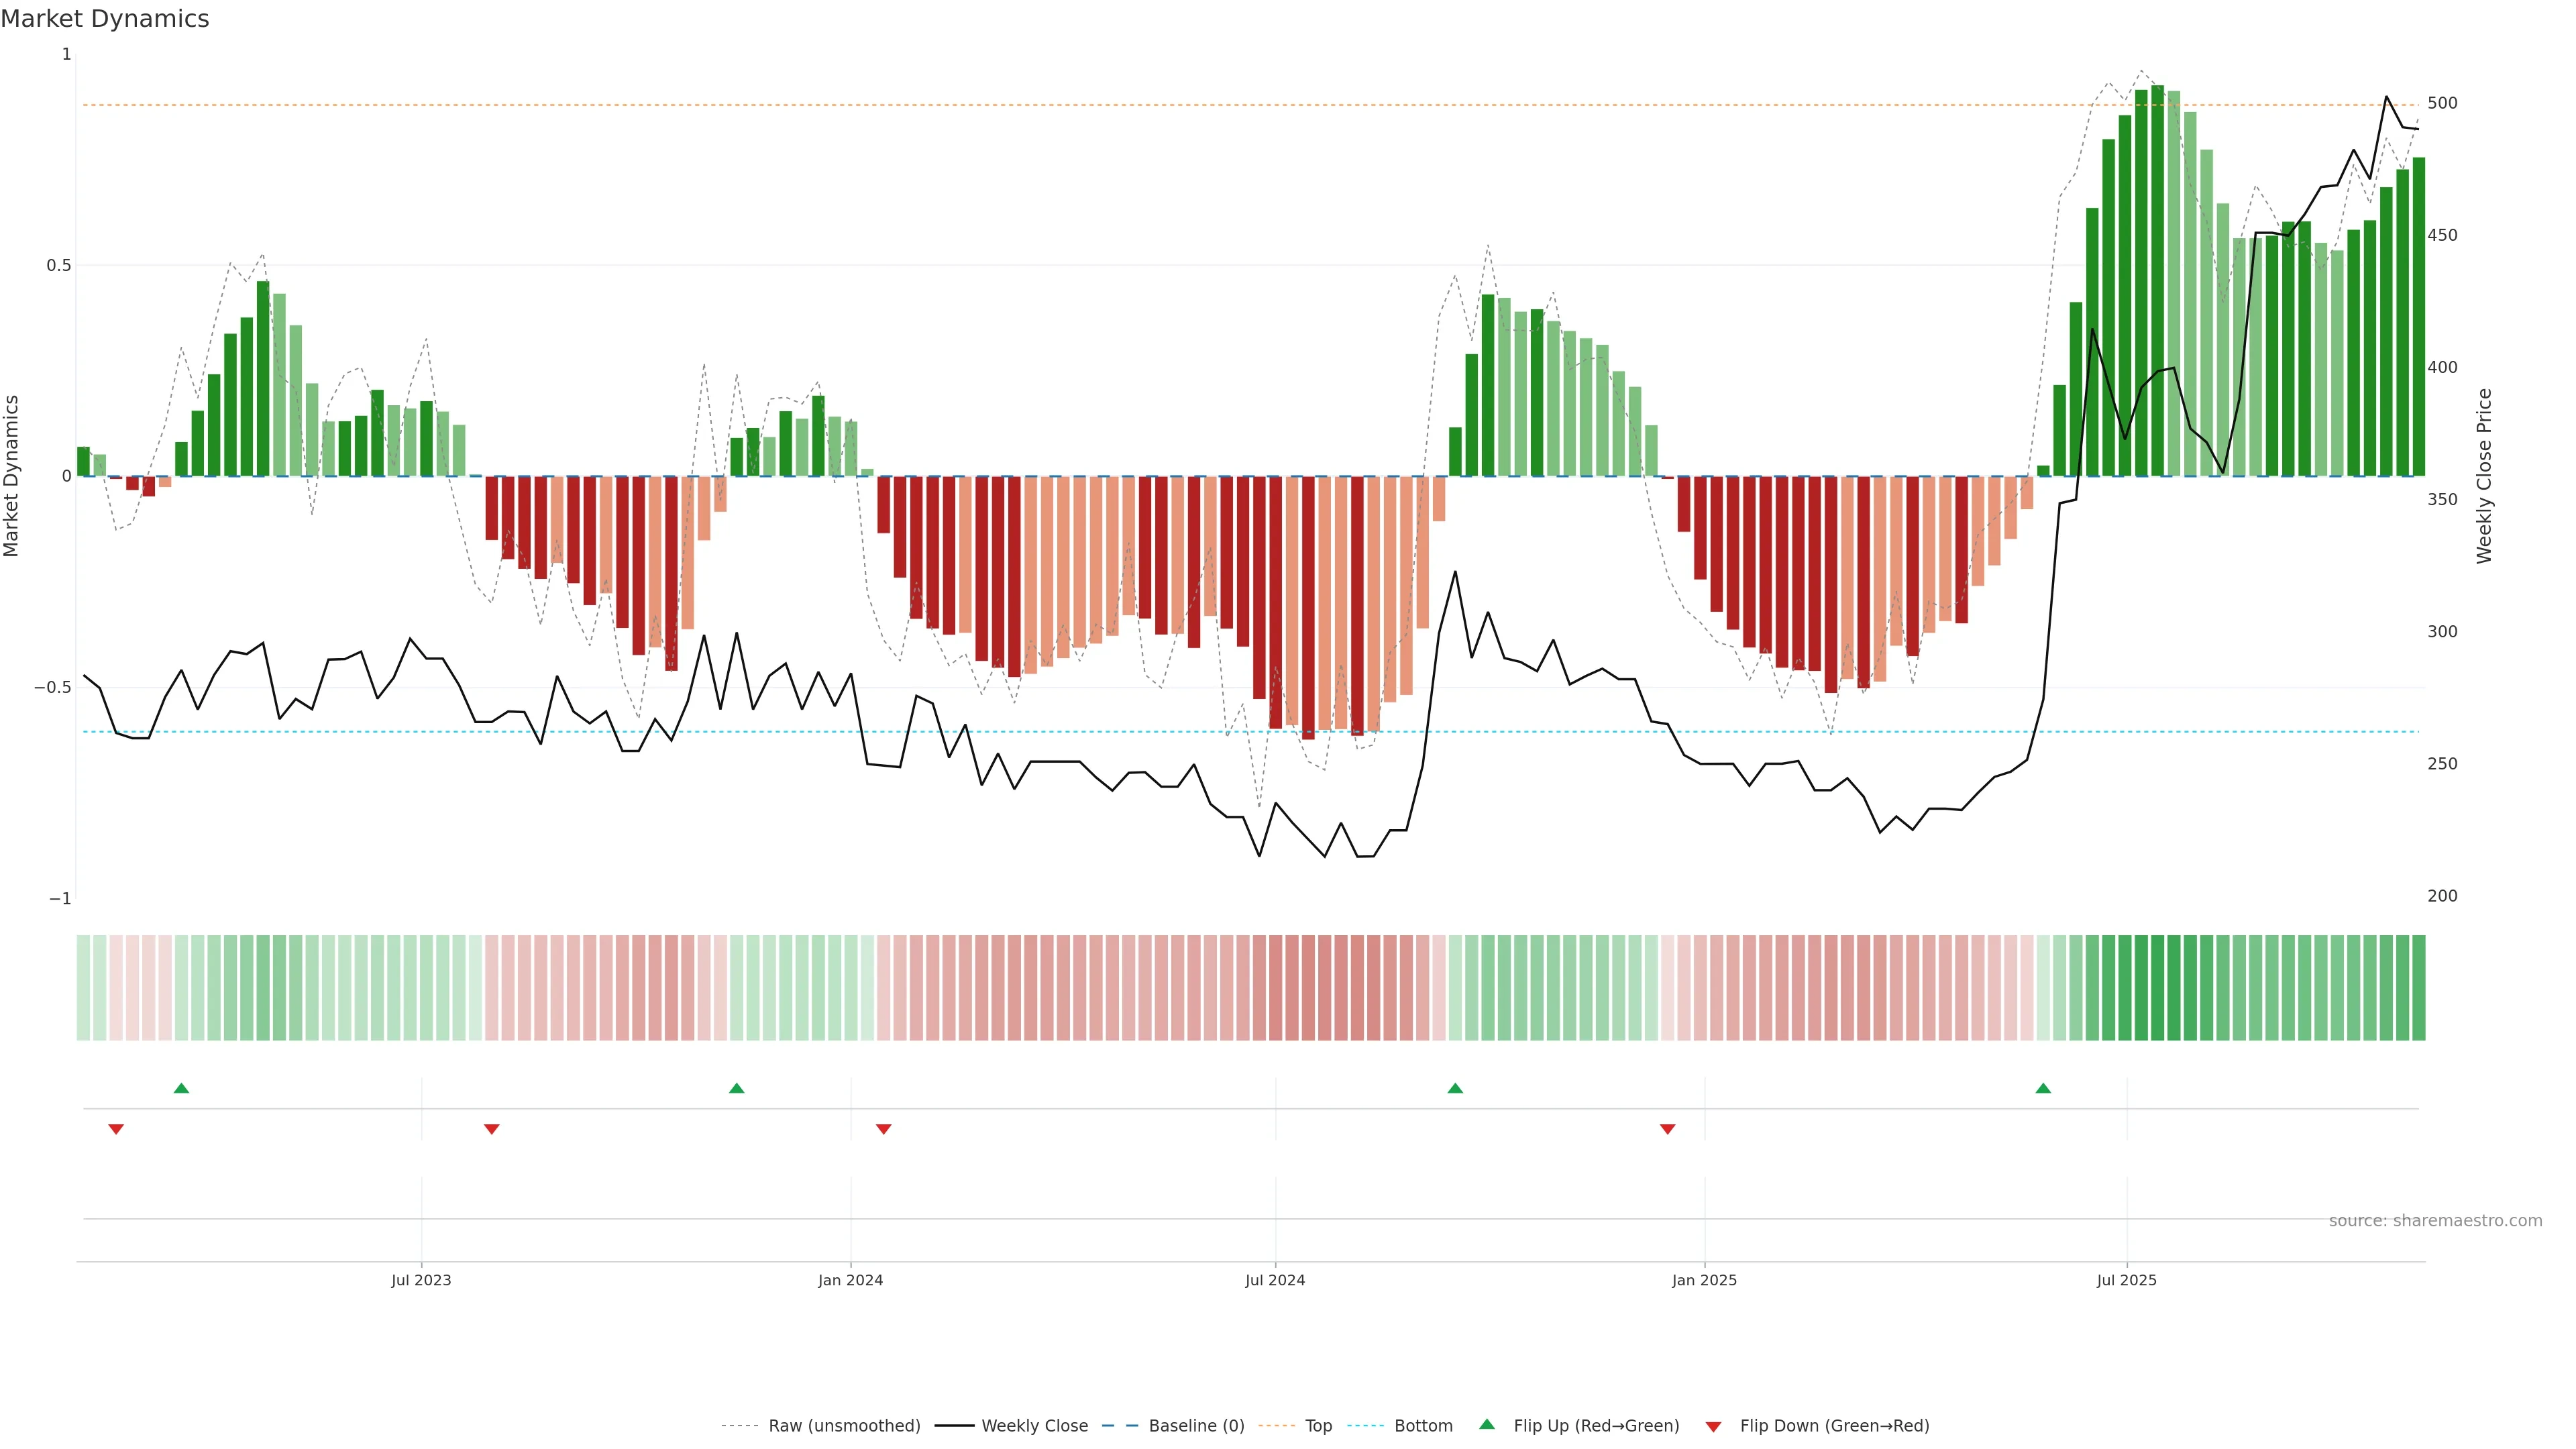Image resolution: width=2576 pixels, height=1449 pixels.
Task: Click the Market Dynamics chart title
Action: pyautogui.click(x=105, y=19)
